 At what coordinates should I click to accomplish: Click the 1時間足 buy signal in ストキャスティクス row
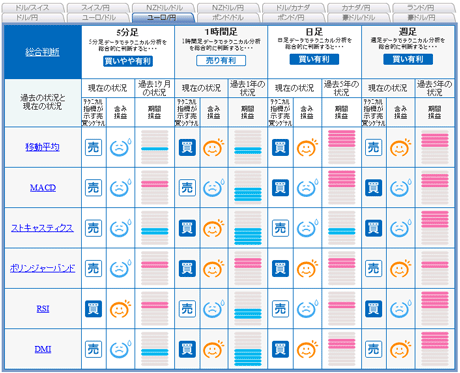coord(187,228)
